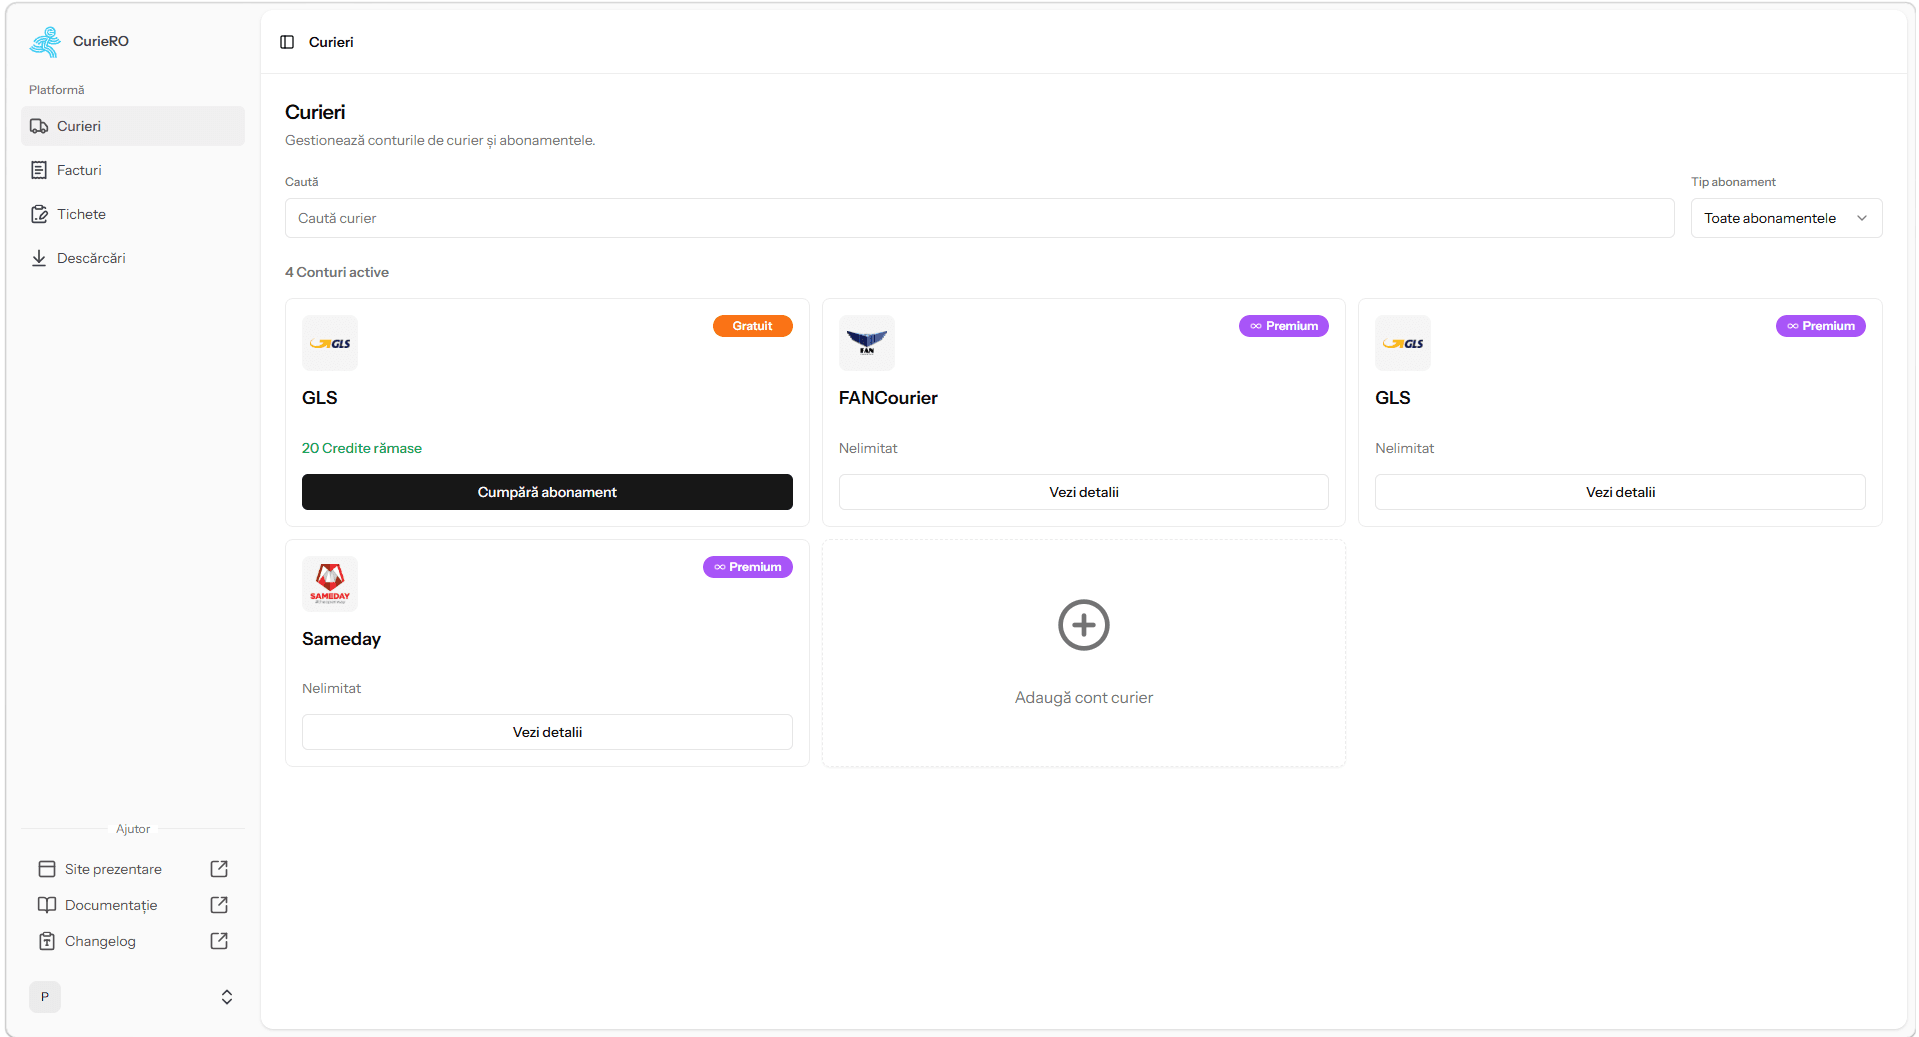Open Facturi in the sidebar
Screen dimensions: 1919x1037
pos(79,170)
